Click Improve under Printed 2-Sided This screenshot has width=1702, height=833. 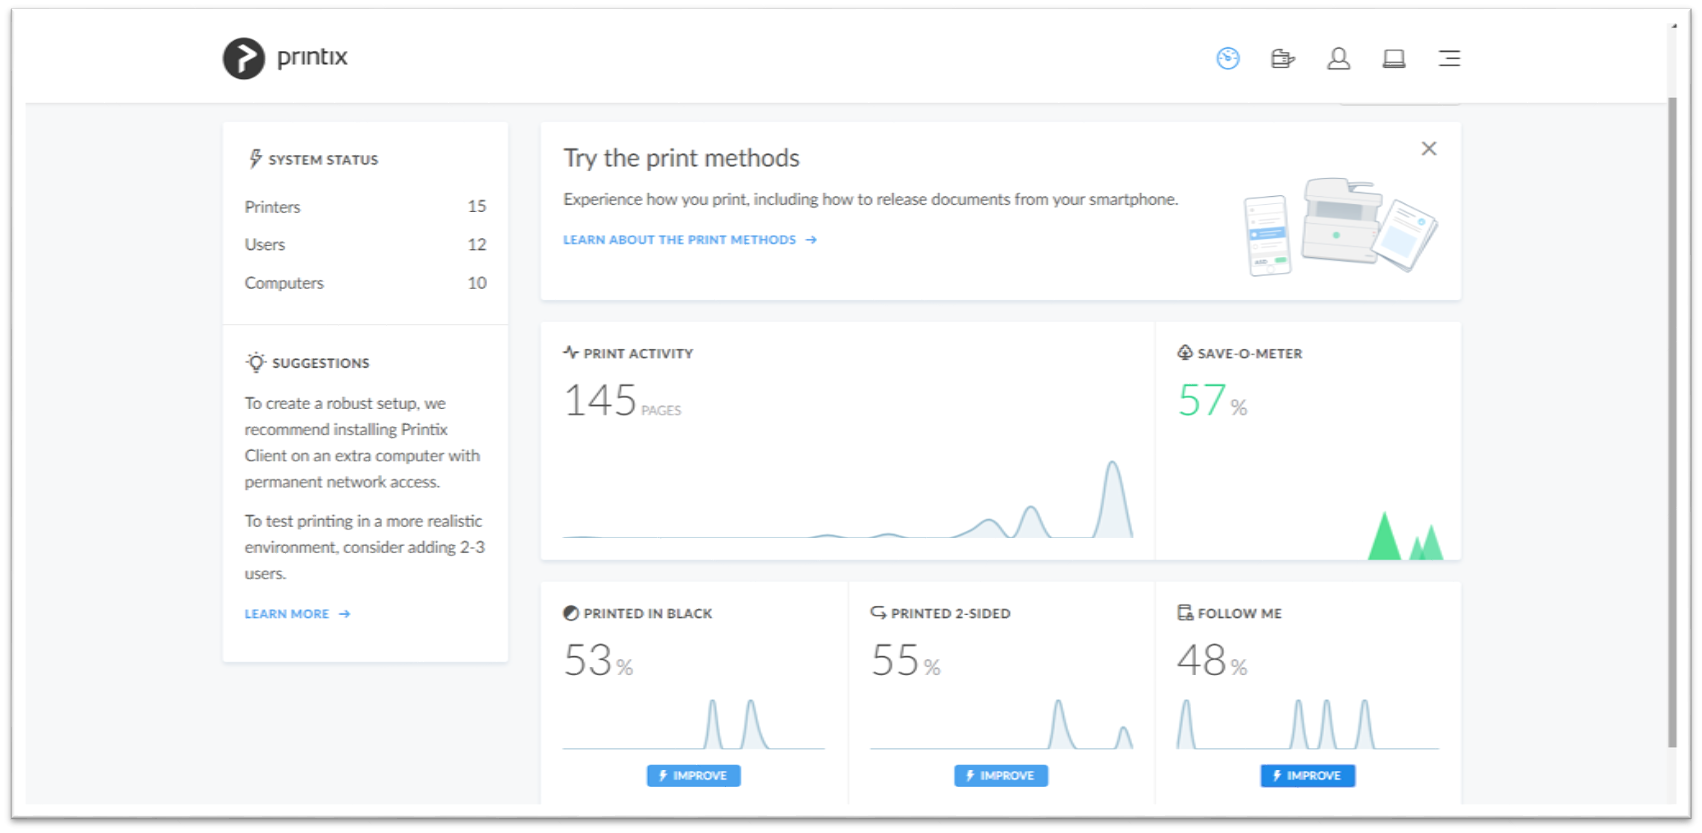[1001, 776]
